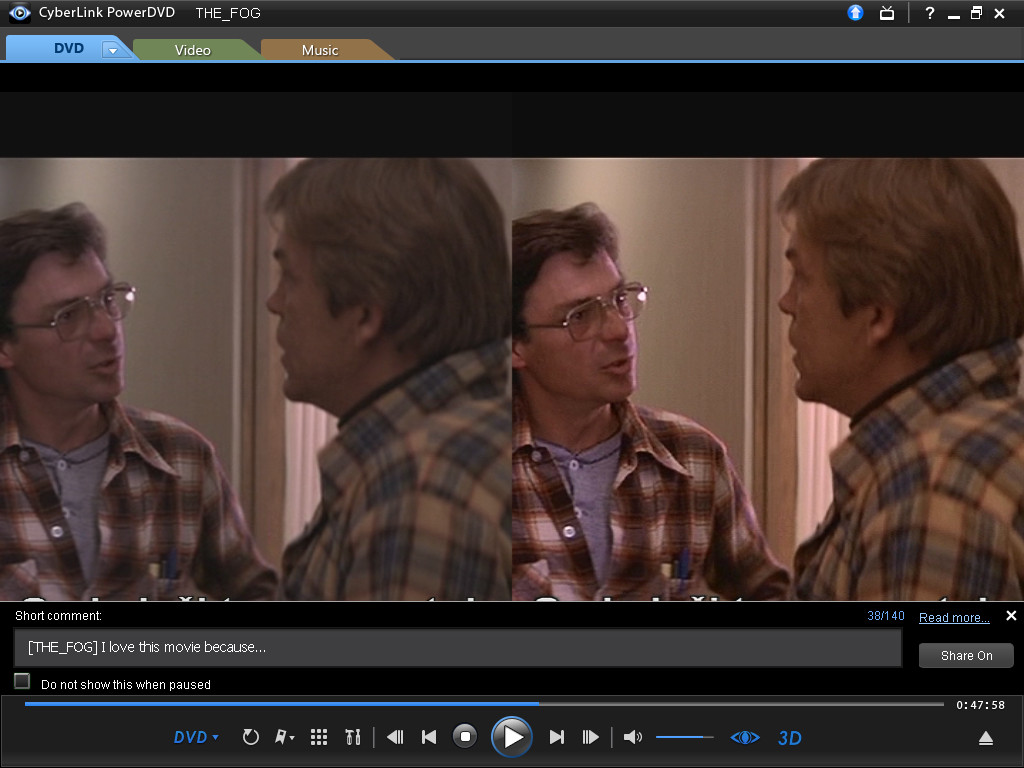Open help with the question mark icon
The width and height of the screenshot is (1024, 768).
tap(929, 13)
